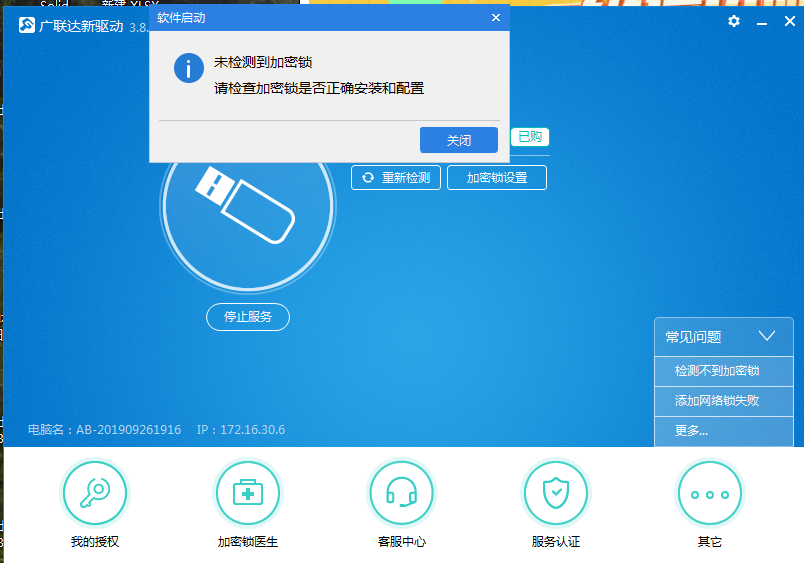The image size is (804, 563).
Task: Close the Glodon driver main window
Action: pos(790,21)
